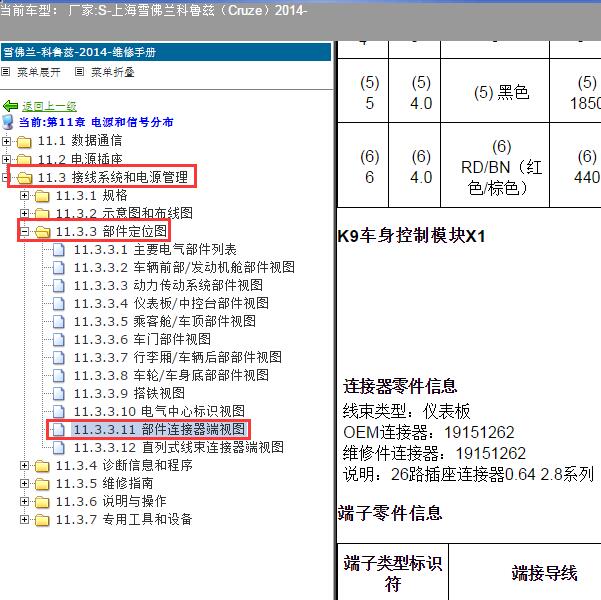Click folder icon of 11.3.1 规格
The height and width of the screenshot is (600, 601).
(42, 196)
